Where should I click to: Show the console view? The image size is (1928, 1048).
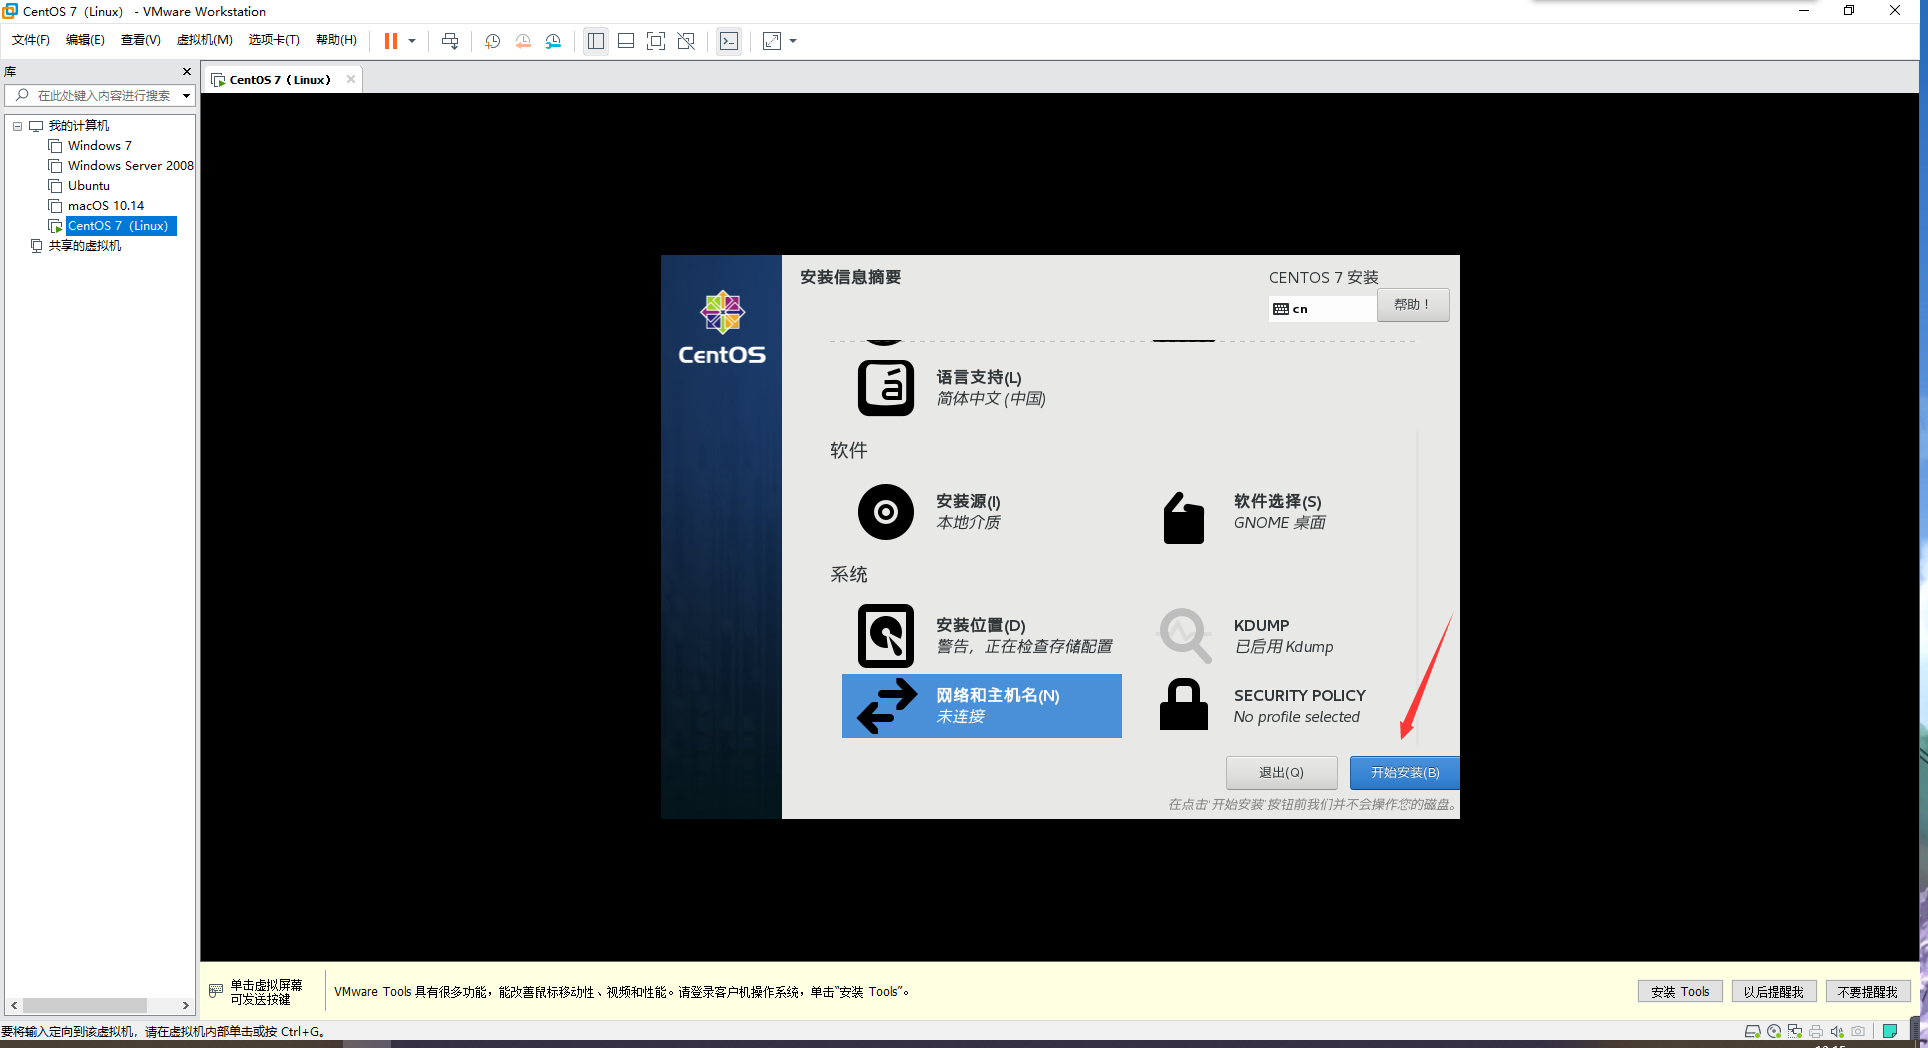pyautogui.click(x=729, y=41)
